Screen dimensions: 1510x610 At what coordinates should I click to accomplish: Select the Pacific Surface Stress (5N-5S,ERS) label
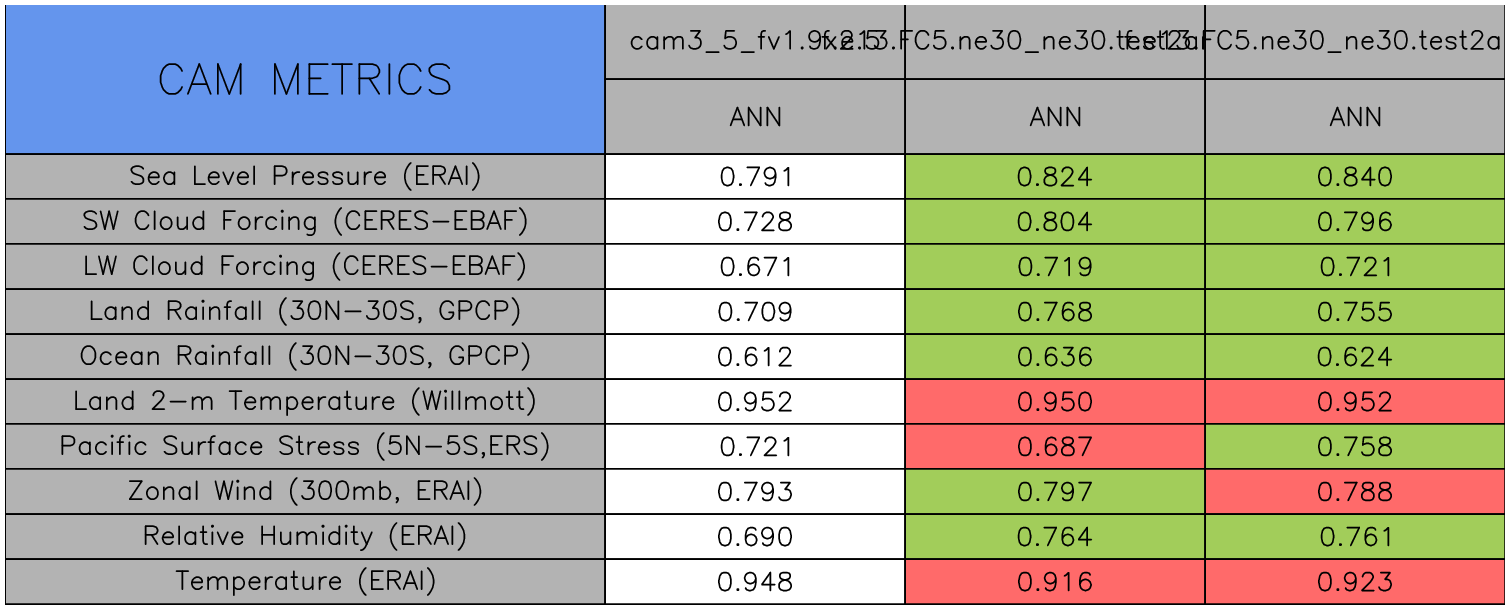[305, 447]
